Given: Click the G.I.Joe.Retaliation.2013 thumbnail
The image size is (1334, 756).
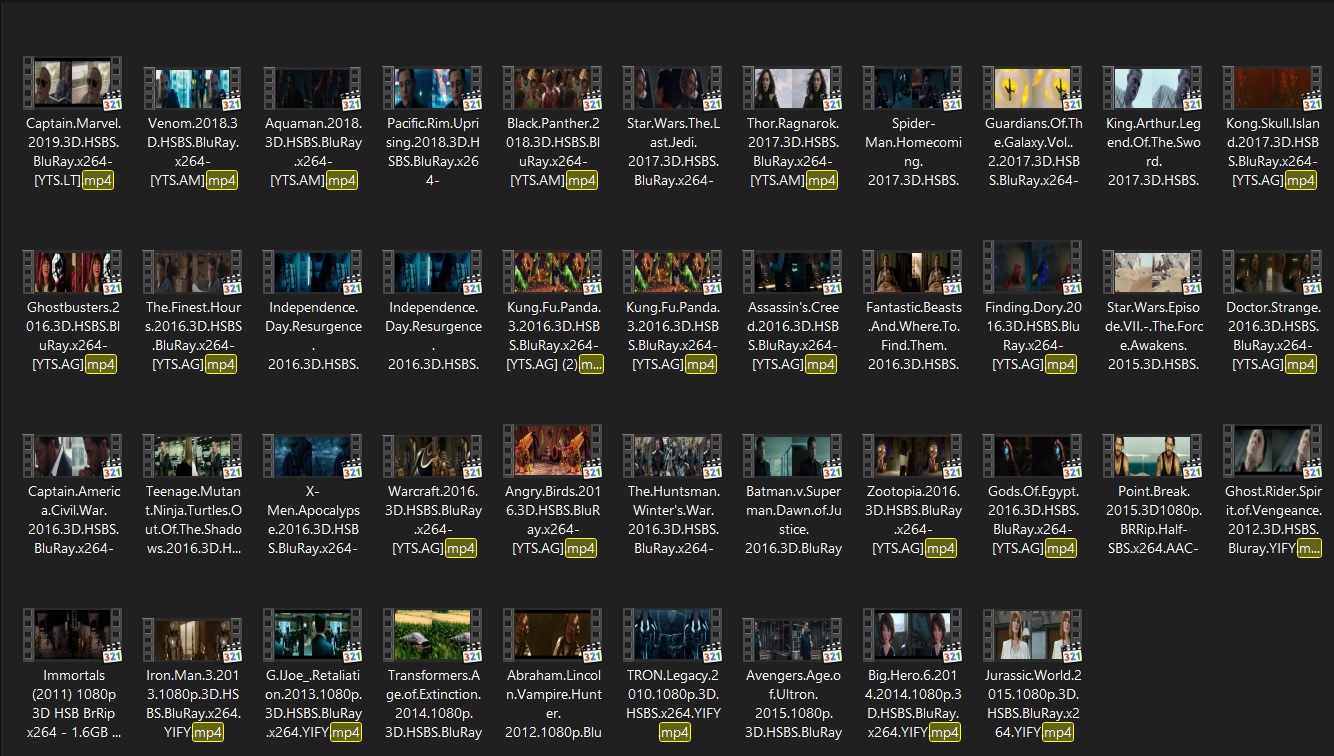Looking at the screenshot, I should tap(312, 635).
